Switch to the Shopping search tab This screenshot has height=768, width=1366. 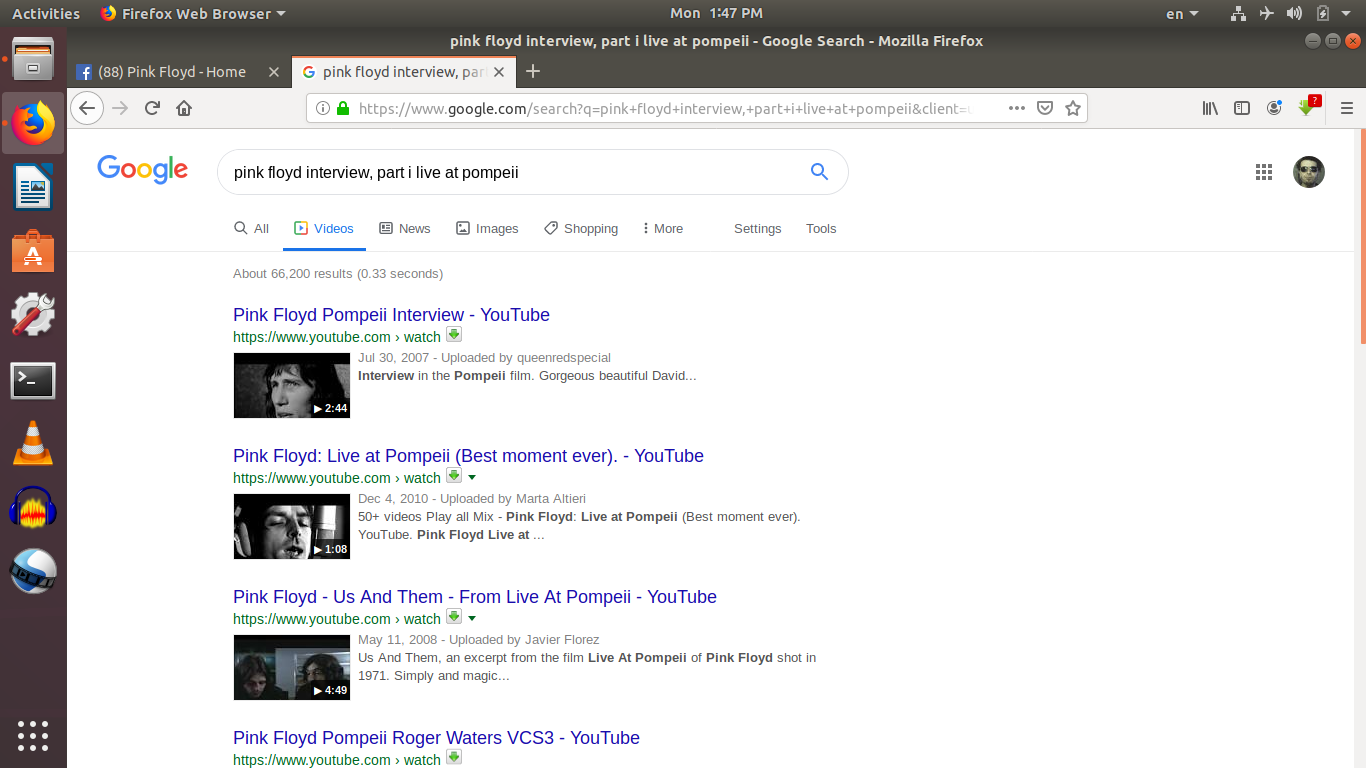[581, 229]
